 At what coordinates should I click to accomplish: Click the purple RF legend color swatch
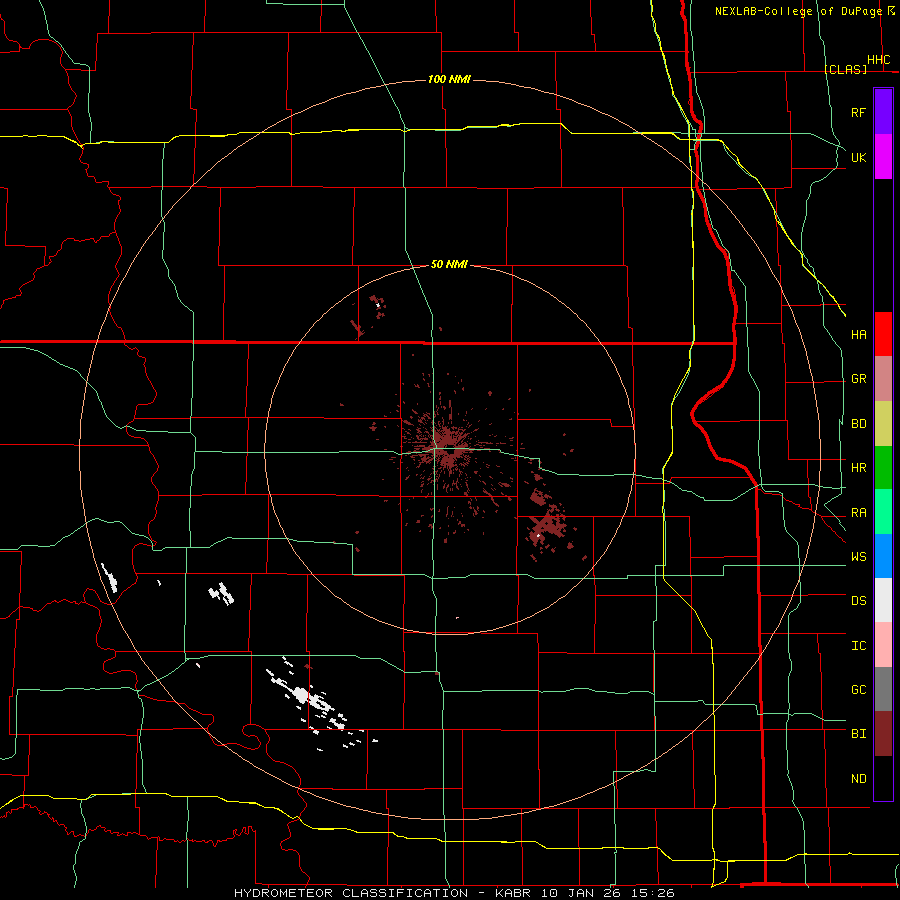(x=883, y=111)
